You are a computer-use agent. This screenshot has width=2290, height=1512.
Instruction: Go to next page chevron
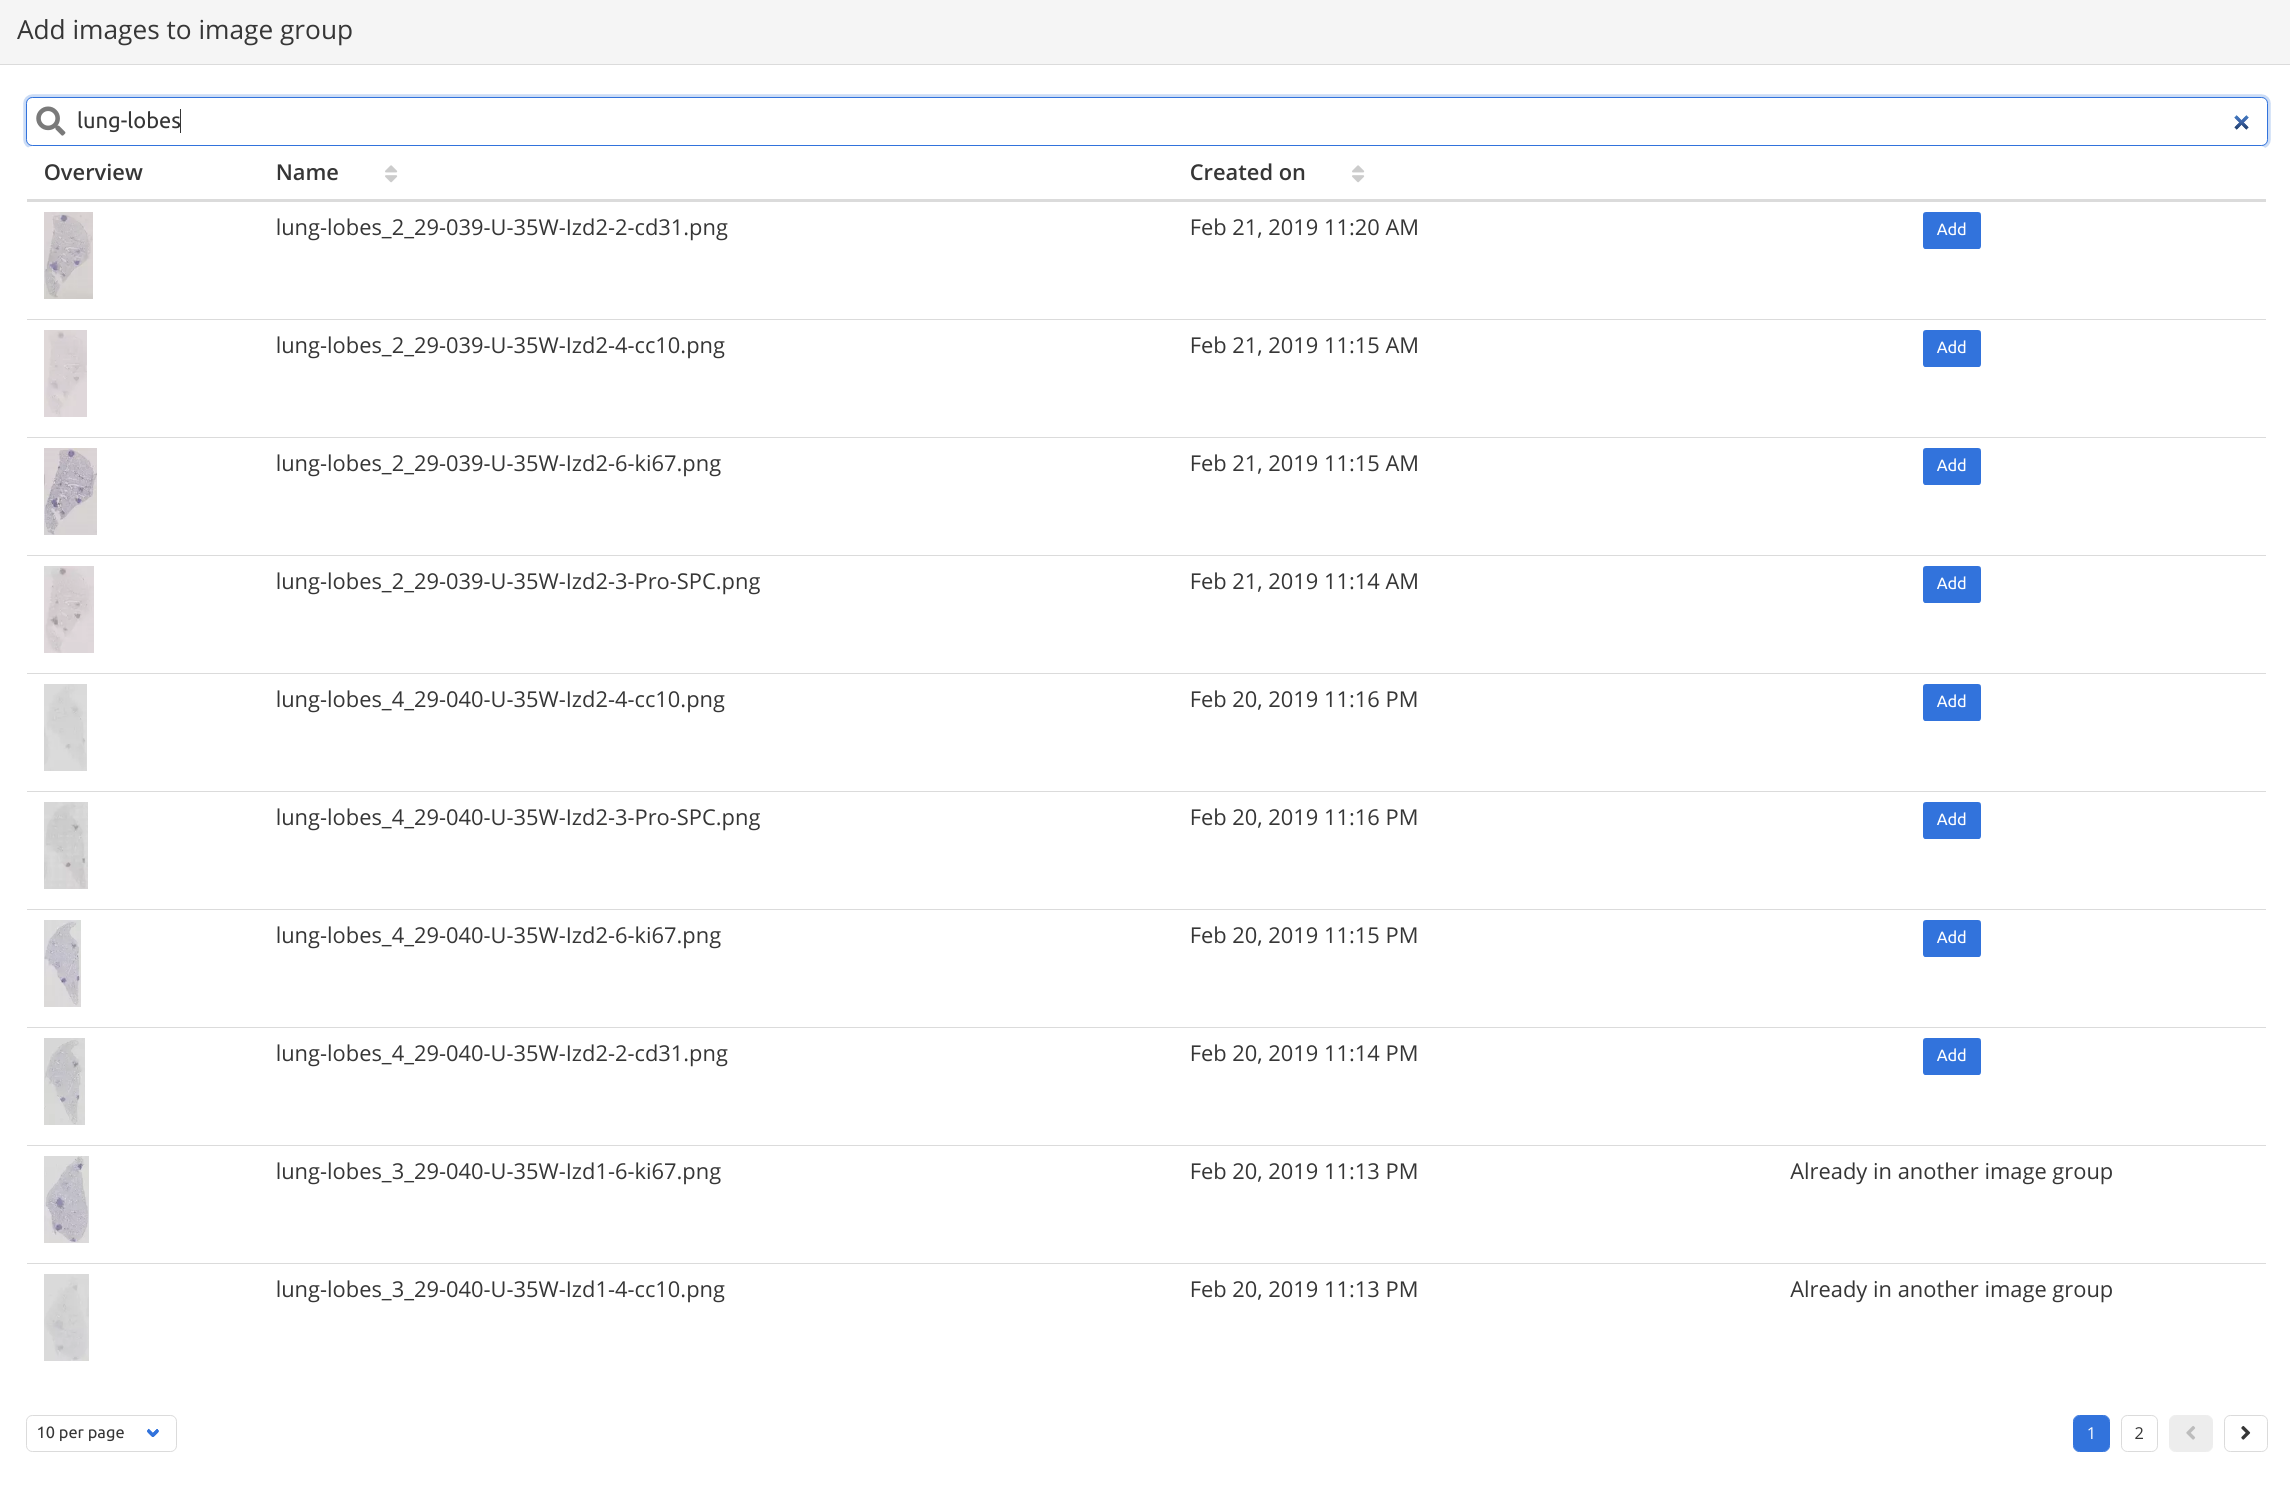[x=2245, y=1433]
